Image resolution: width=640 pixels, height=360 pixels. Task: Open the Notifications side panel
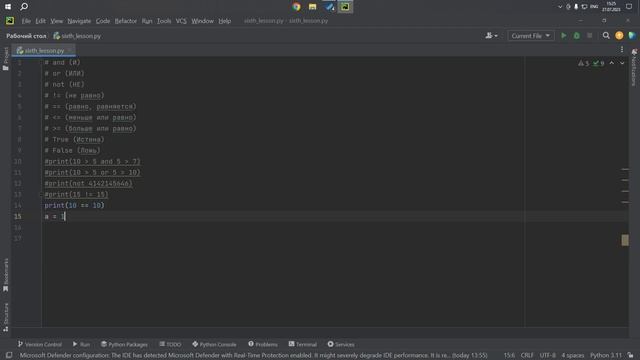(x=634, y=67)
